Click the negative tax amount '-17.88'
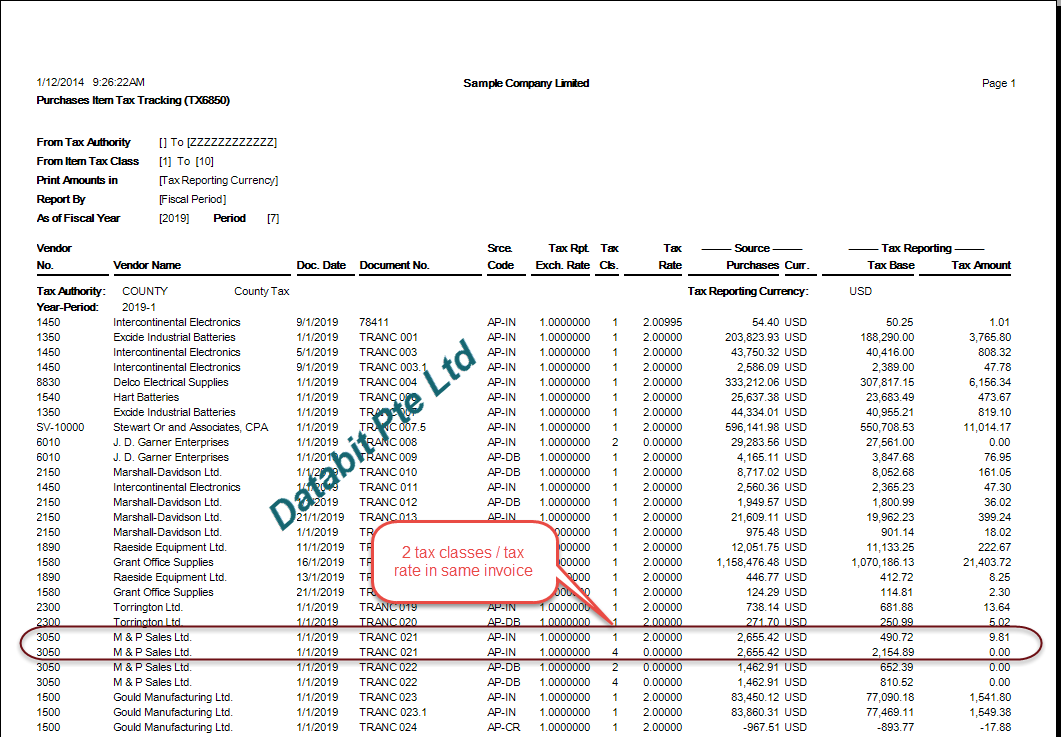This screenshot has height=737, width=1061. tap(996, 727)
